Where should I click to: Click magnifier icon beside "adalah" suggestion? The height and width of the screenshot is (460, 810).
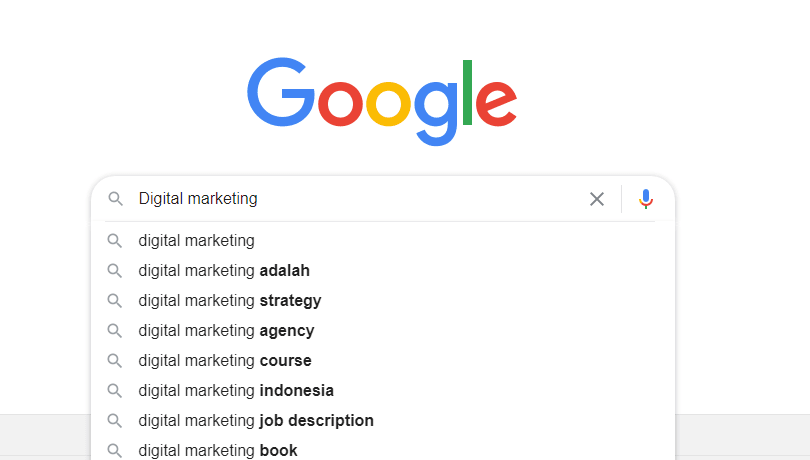click(x=115, y=270)
